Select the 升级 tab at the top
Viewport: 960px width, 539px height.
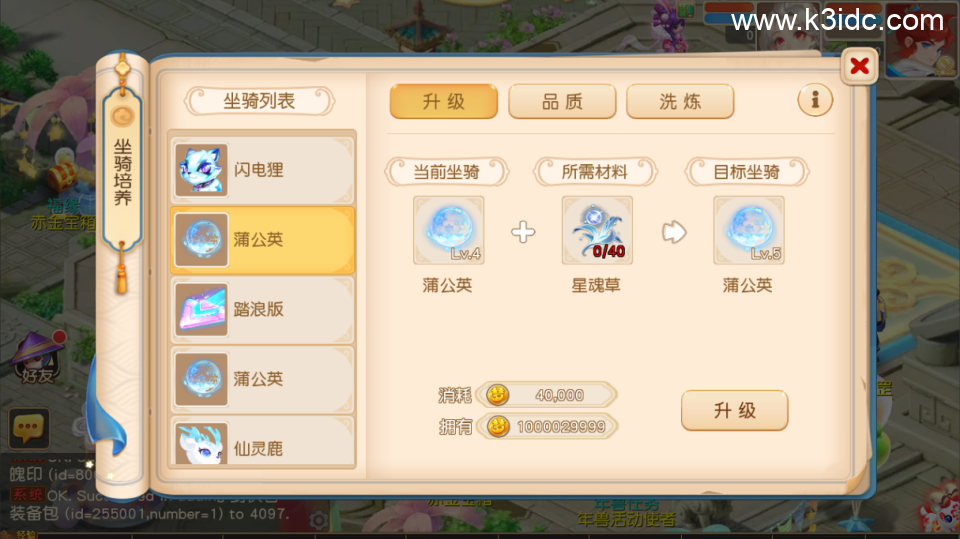click(444, 101)
